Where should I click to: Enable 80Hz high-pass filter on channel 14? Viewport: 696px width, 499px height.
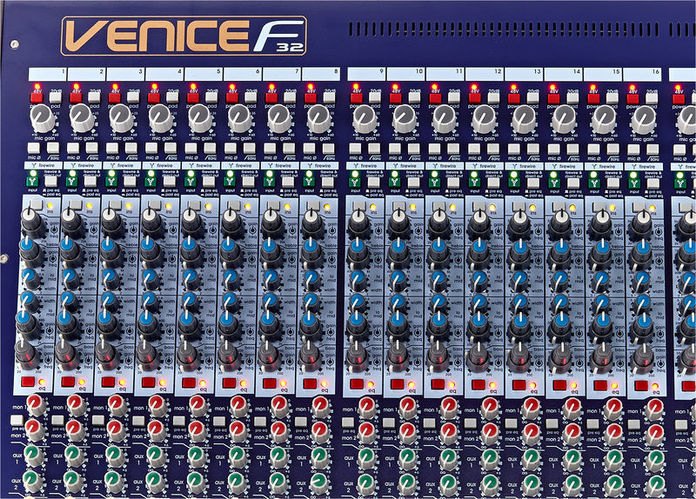tap(573, 149)
